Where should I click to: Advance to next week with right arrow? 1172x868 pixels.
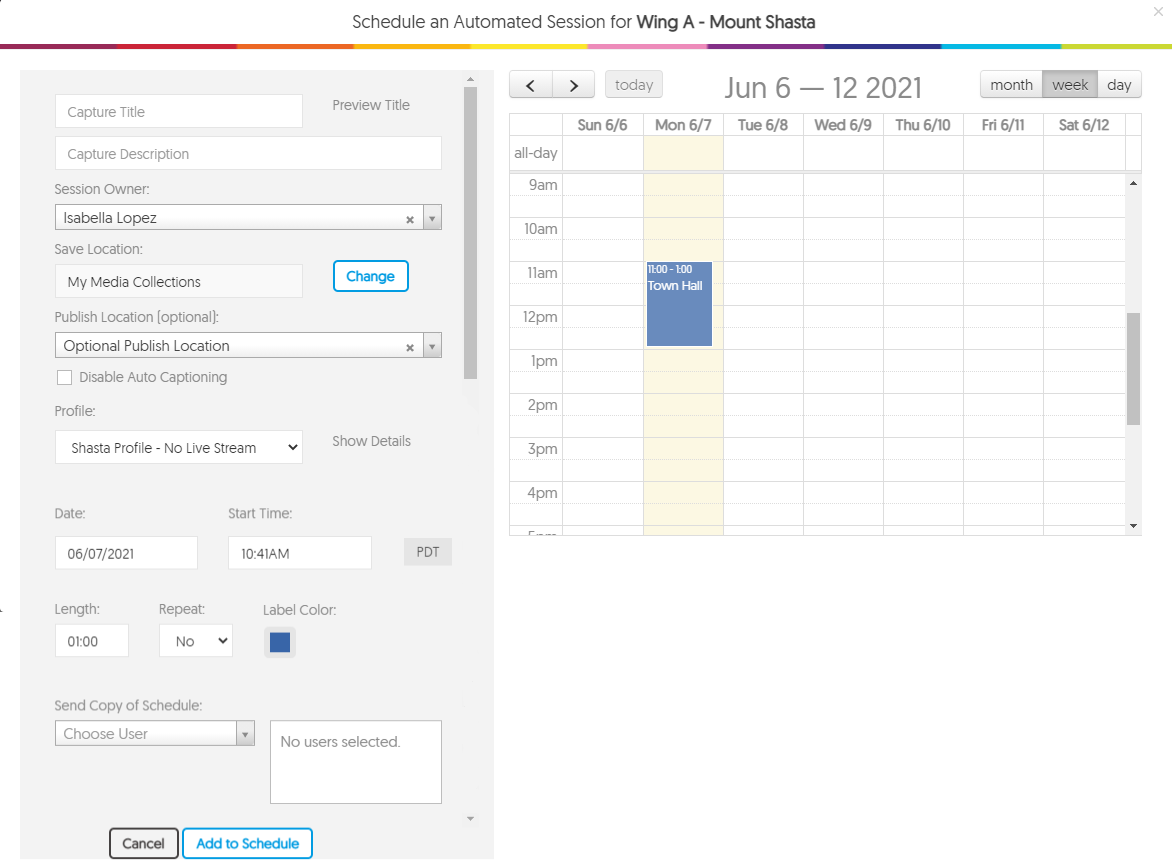click(x=573, y=85)
